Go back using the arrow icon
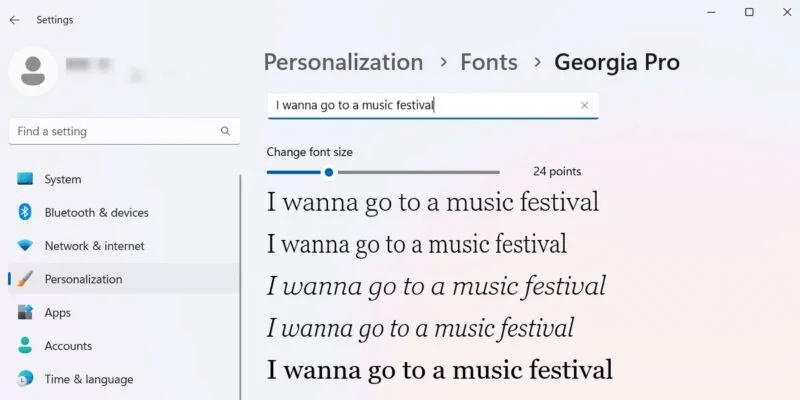Image resolution: width=800 pixels, height=400 pixels. click(x=14, y=20)
